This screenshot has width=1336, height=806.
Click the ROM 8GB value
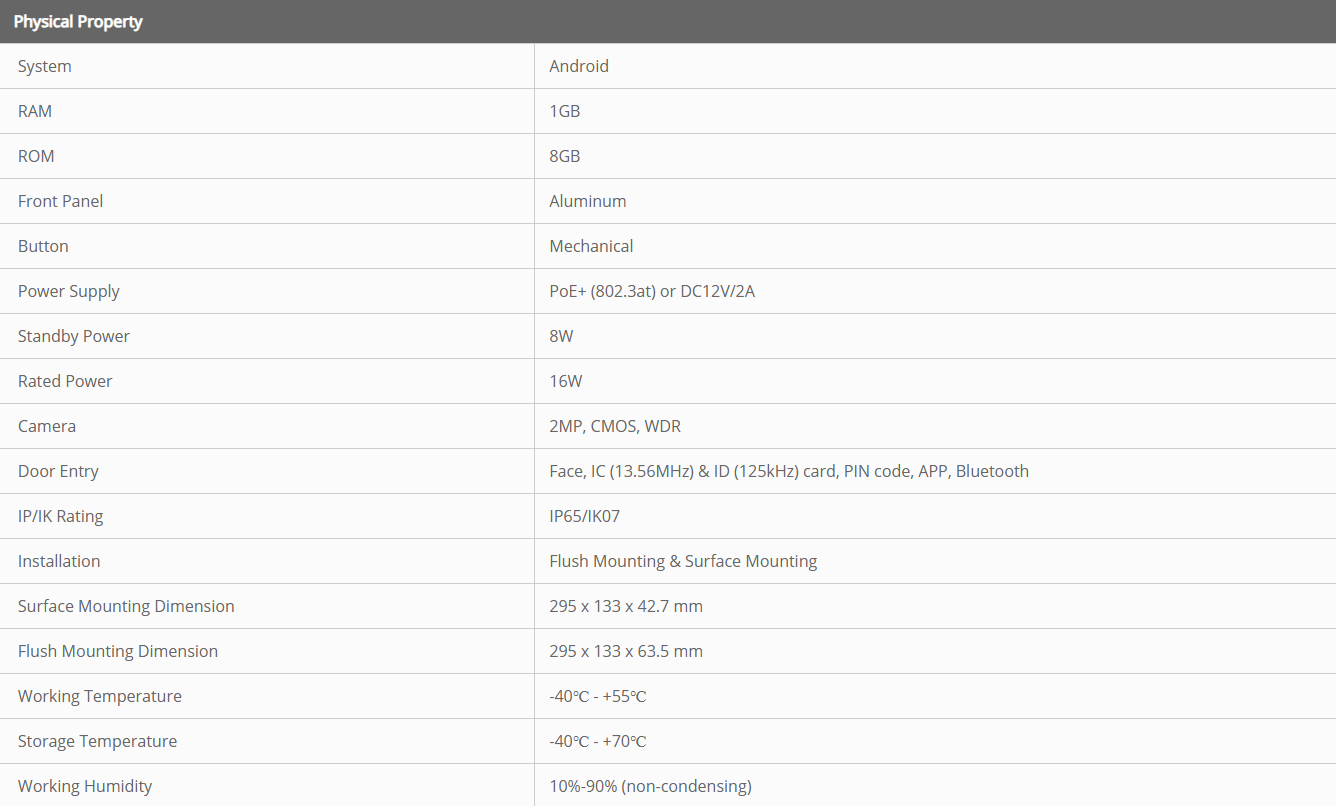pos(565,156)
